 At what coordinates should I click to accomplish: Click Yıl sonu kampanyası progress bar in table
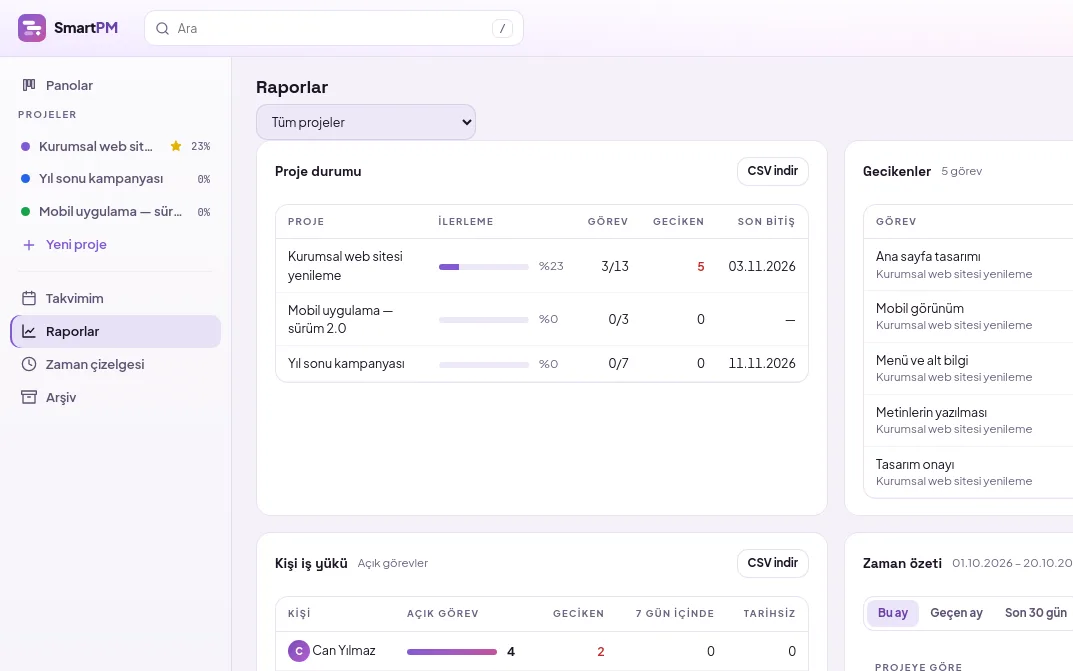click(483, 365)
